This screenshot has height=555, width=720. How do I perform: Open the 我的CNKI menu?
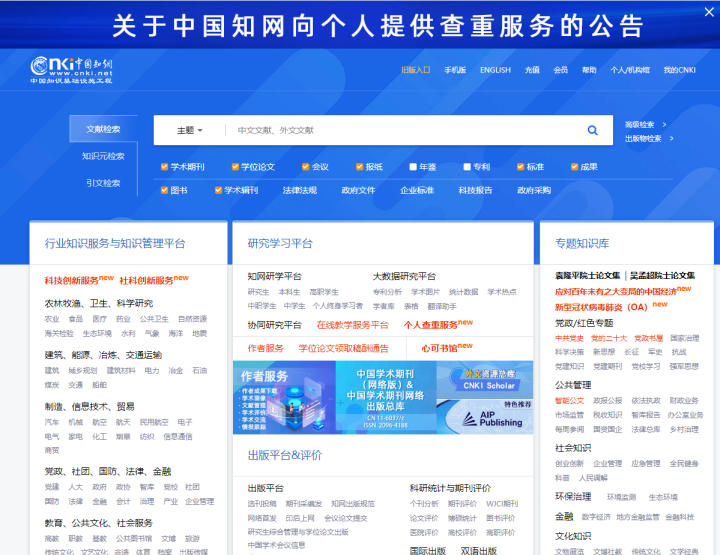click(x=680, y=70)
